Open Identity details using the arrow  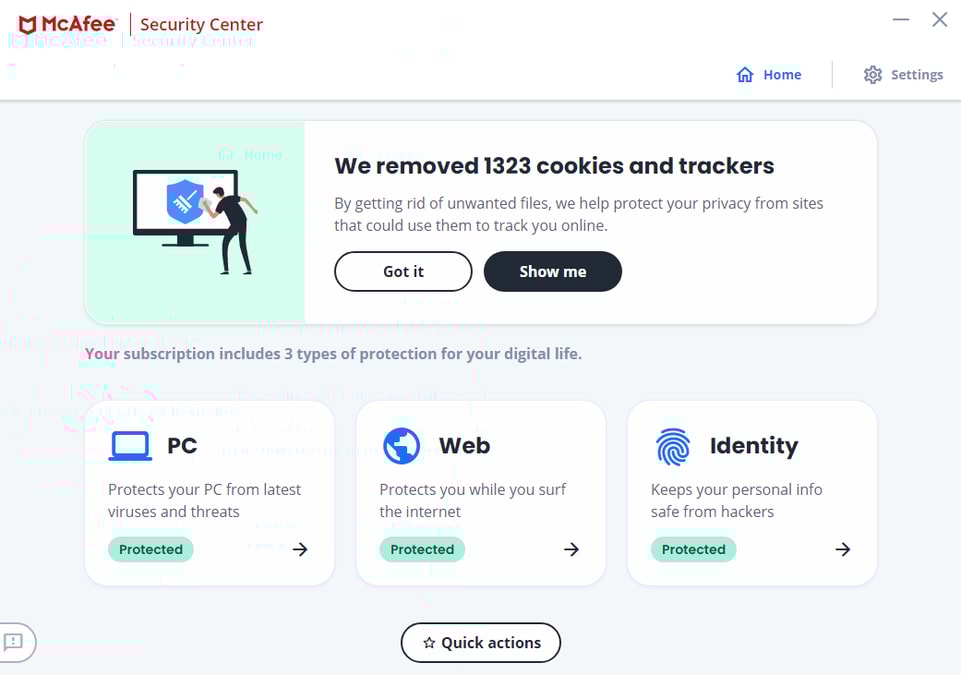click(842, 549)
